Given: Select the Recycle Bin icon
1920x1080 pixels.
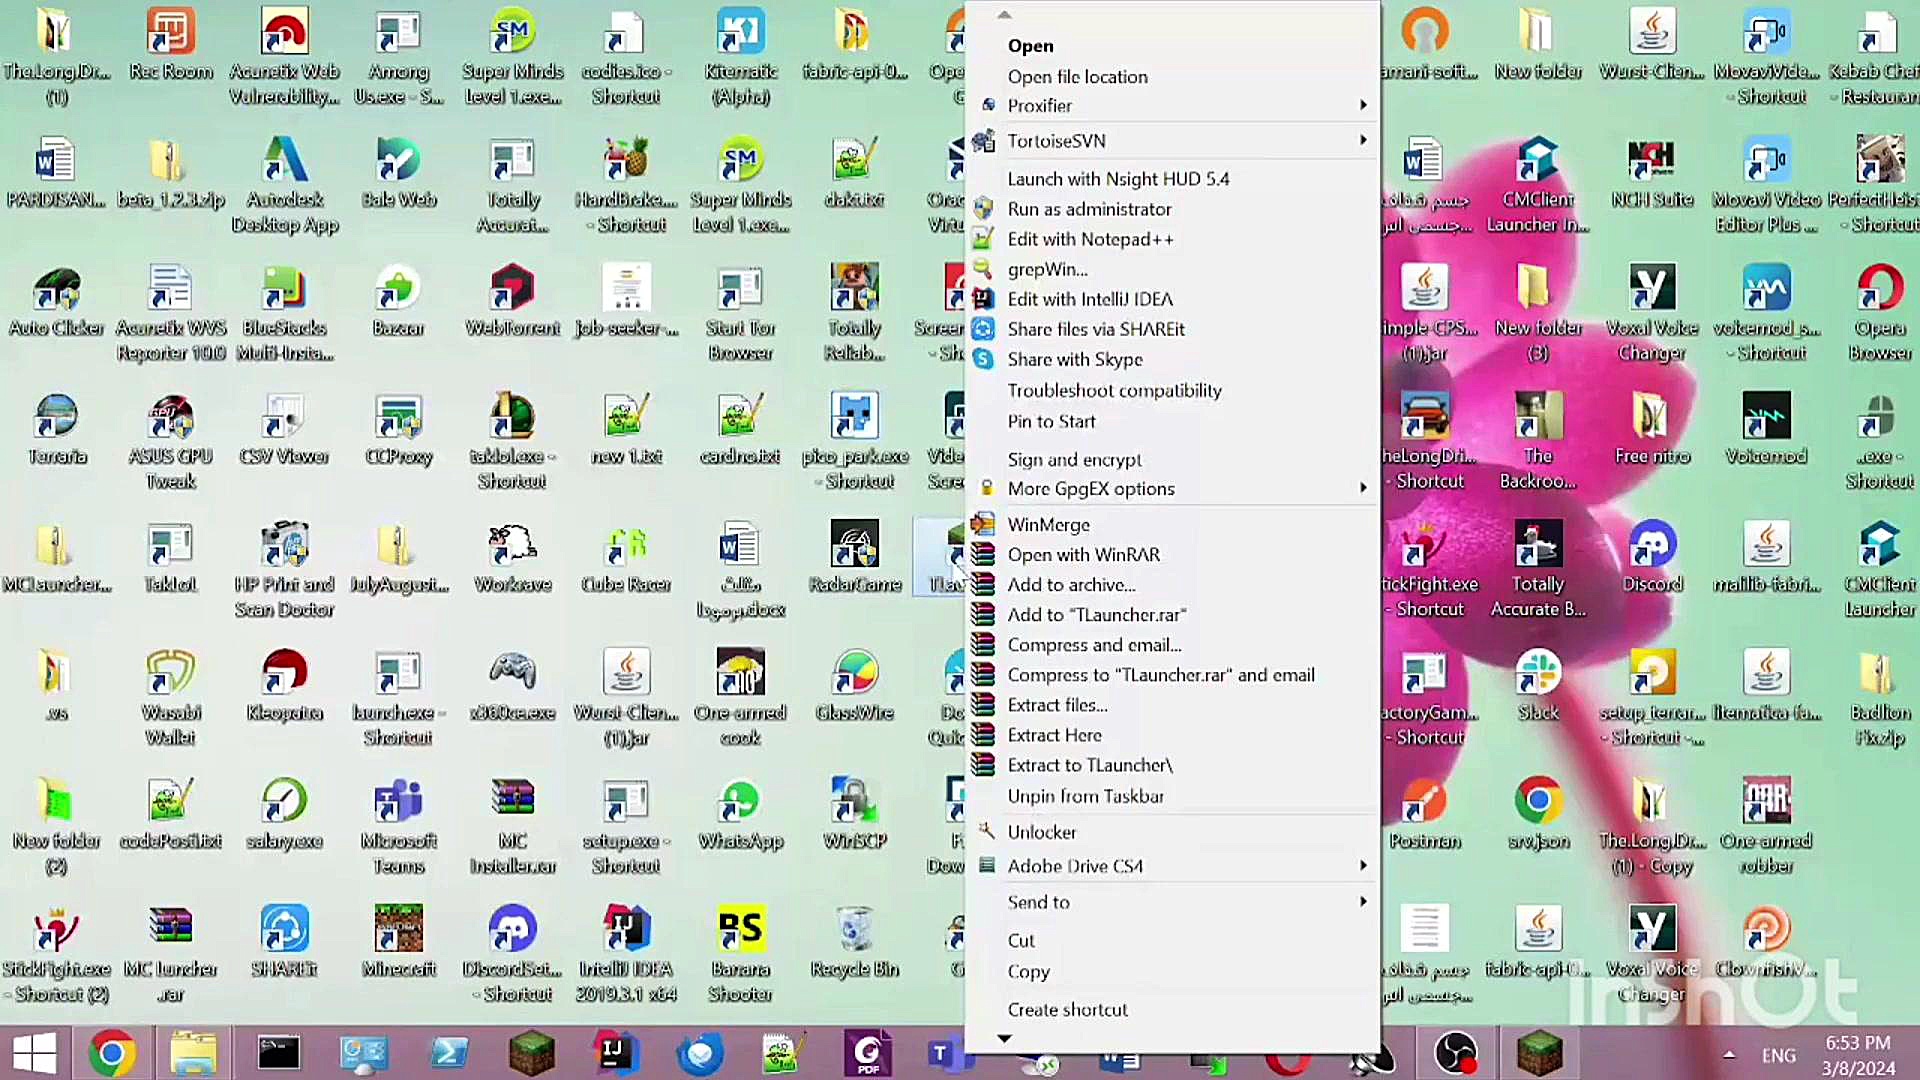Looking at the screenshot, I should (x=854, y=940).
